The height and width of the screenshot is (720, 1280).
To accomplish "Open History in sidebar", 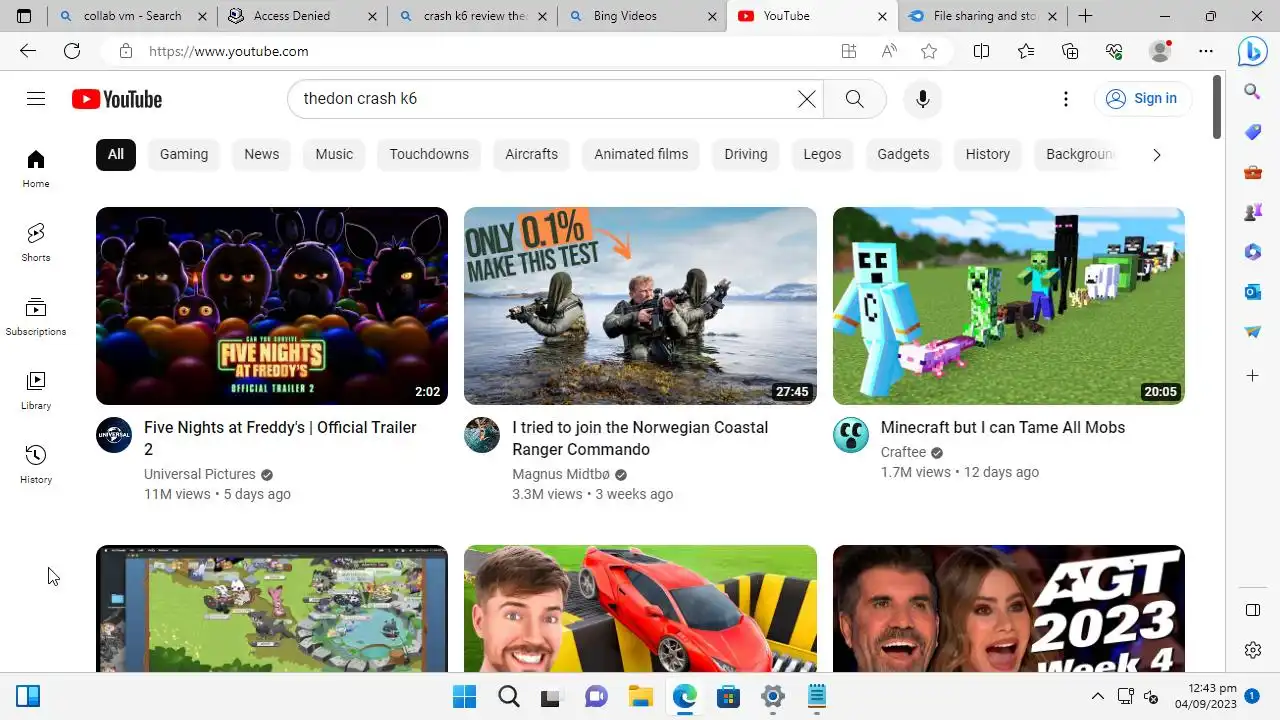I will [36, 465].
